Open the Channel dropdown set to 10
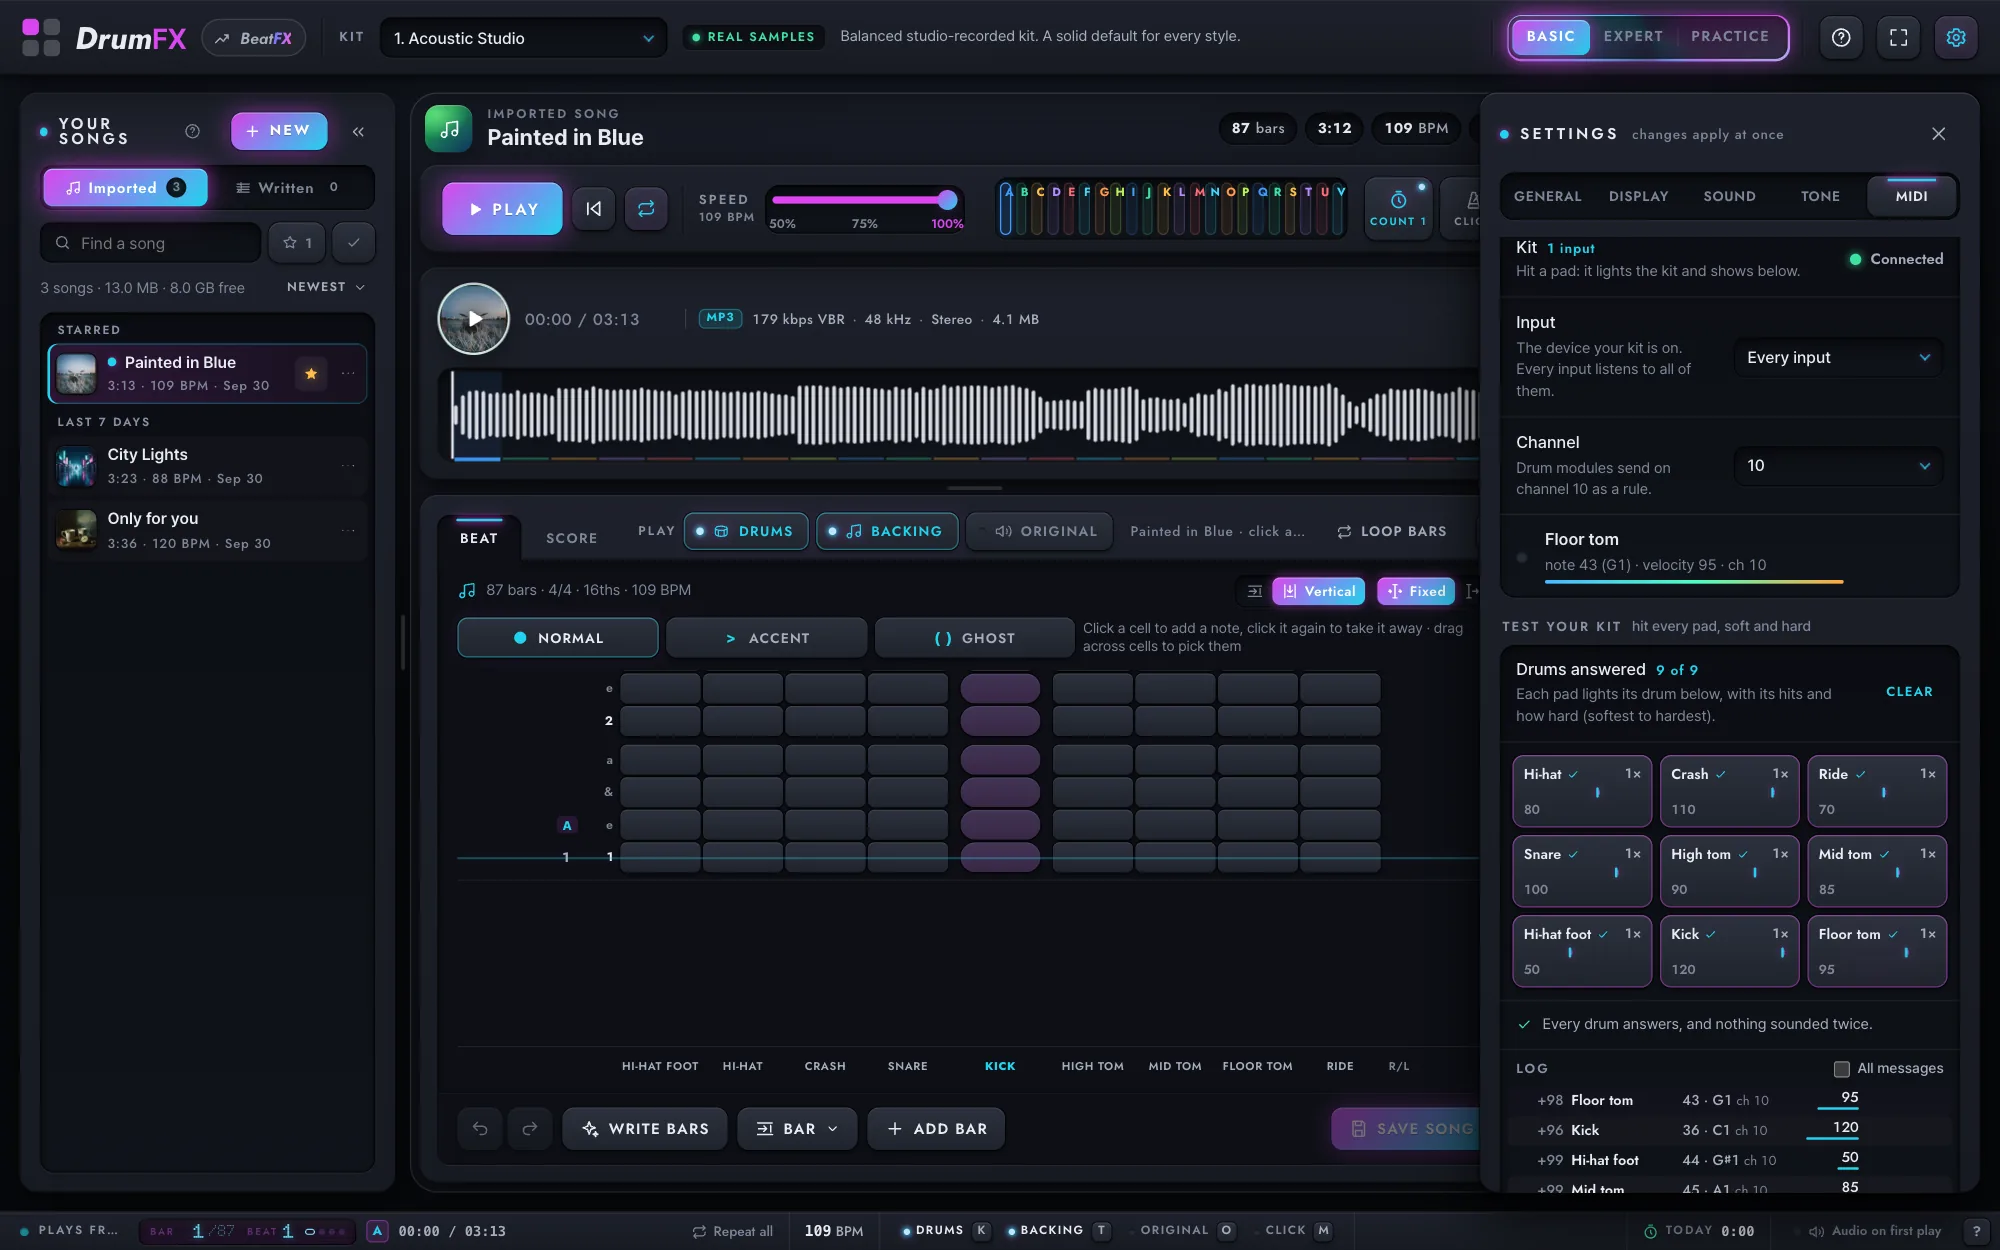2000x1250 pixels. click(1838, 466)
